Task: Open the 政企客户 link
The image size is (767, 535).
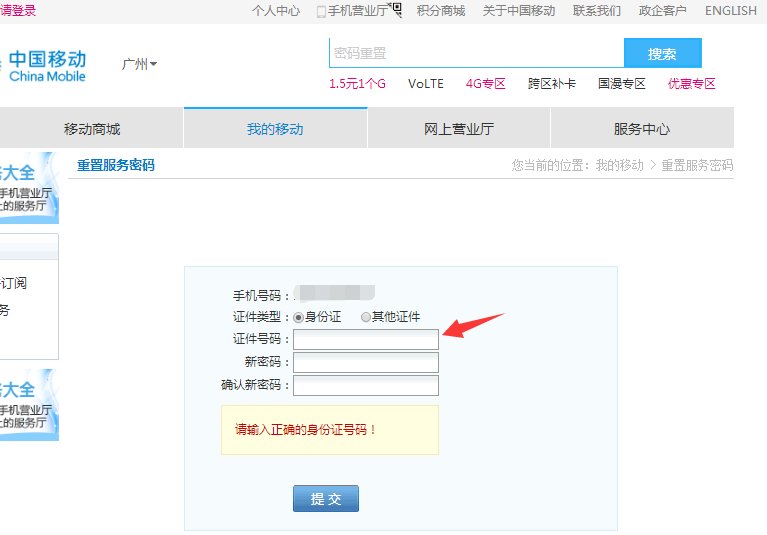Action: coord(662,11)
